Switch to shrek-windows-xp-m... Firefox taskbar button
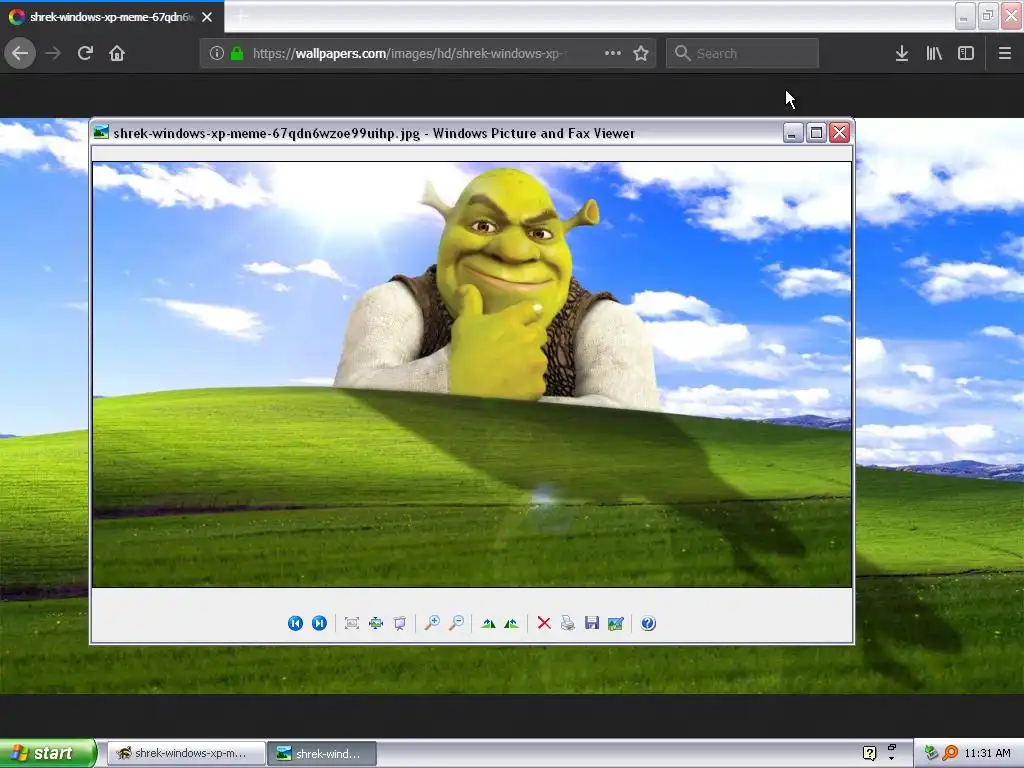The height and width of the screenshot is (768, 1024). pyautogui.click(x=186, y=753)
